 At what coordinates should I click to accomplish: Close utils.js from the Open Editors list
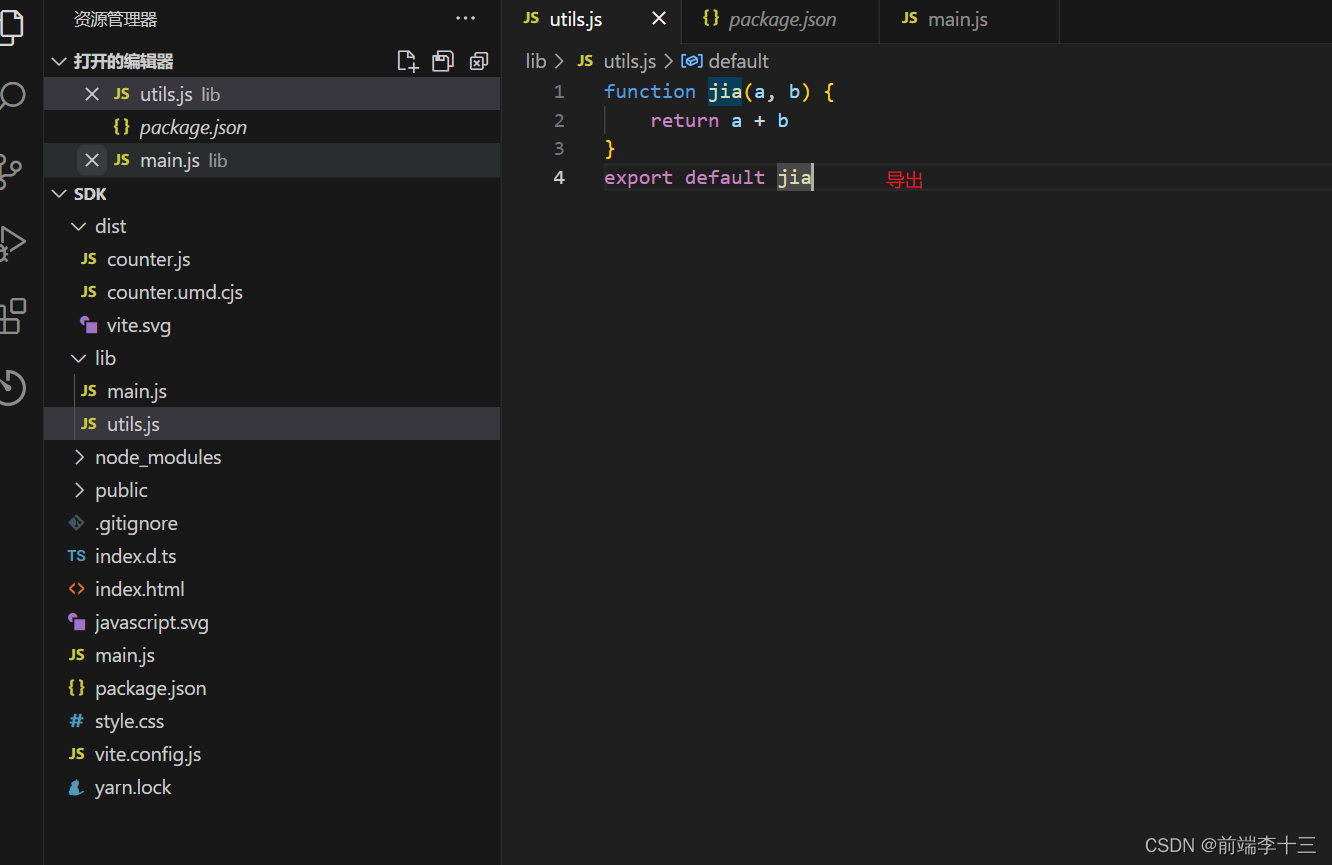click(x=91, y=93)
